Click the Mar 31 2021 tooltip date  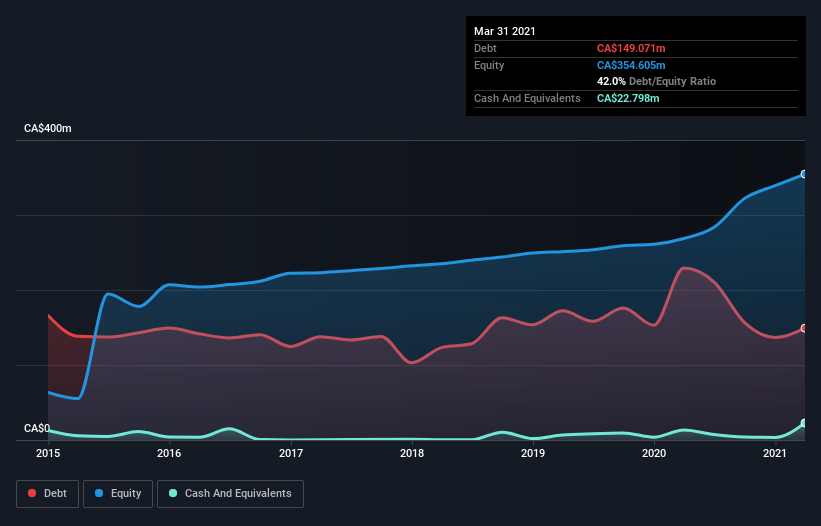point(505,31)
